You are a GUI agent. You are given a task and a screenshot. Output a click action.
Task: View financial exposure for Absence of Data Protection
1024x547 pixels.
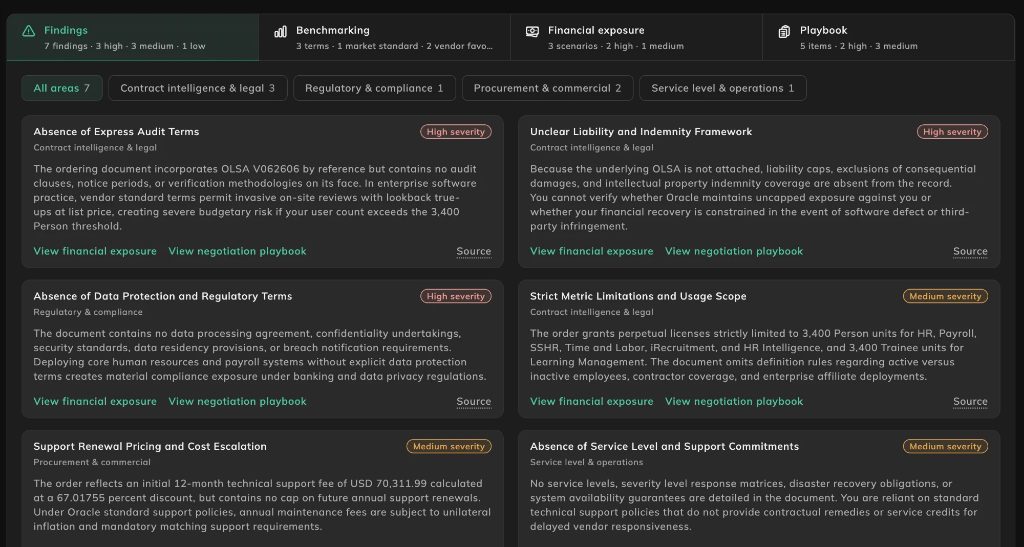(95, 401)
